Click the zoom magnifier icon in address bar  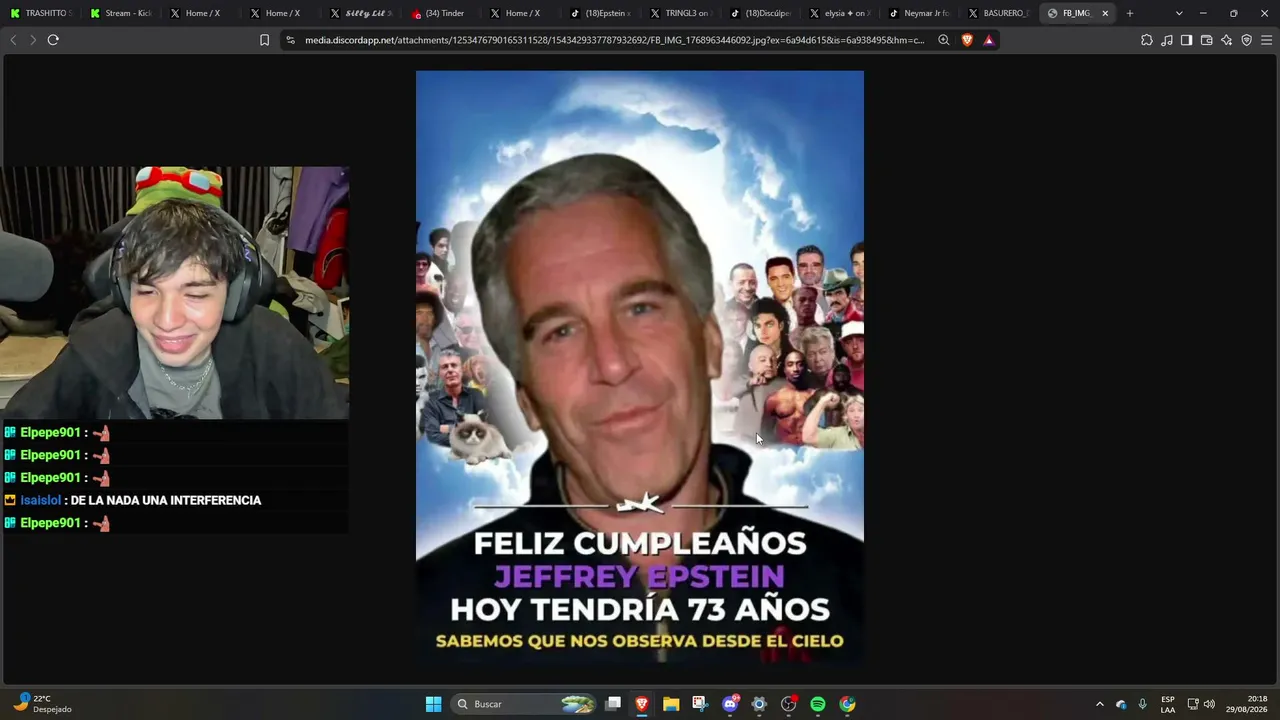tap(943, 40)
